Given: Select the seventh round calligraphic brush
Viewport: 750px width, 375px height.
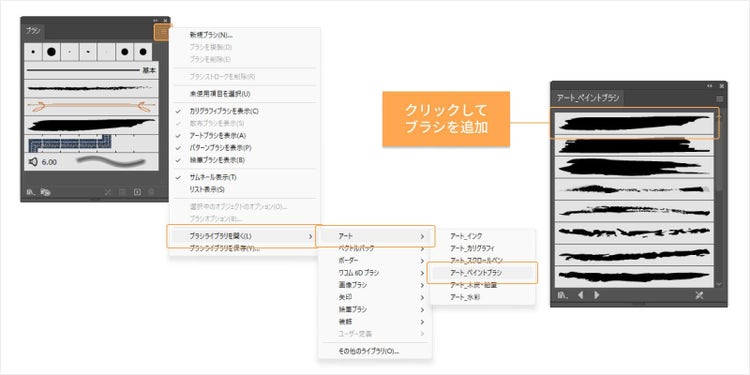Looking at the screenshot, I should pyautogui.click(x=143, y=52).
